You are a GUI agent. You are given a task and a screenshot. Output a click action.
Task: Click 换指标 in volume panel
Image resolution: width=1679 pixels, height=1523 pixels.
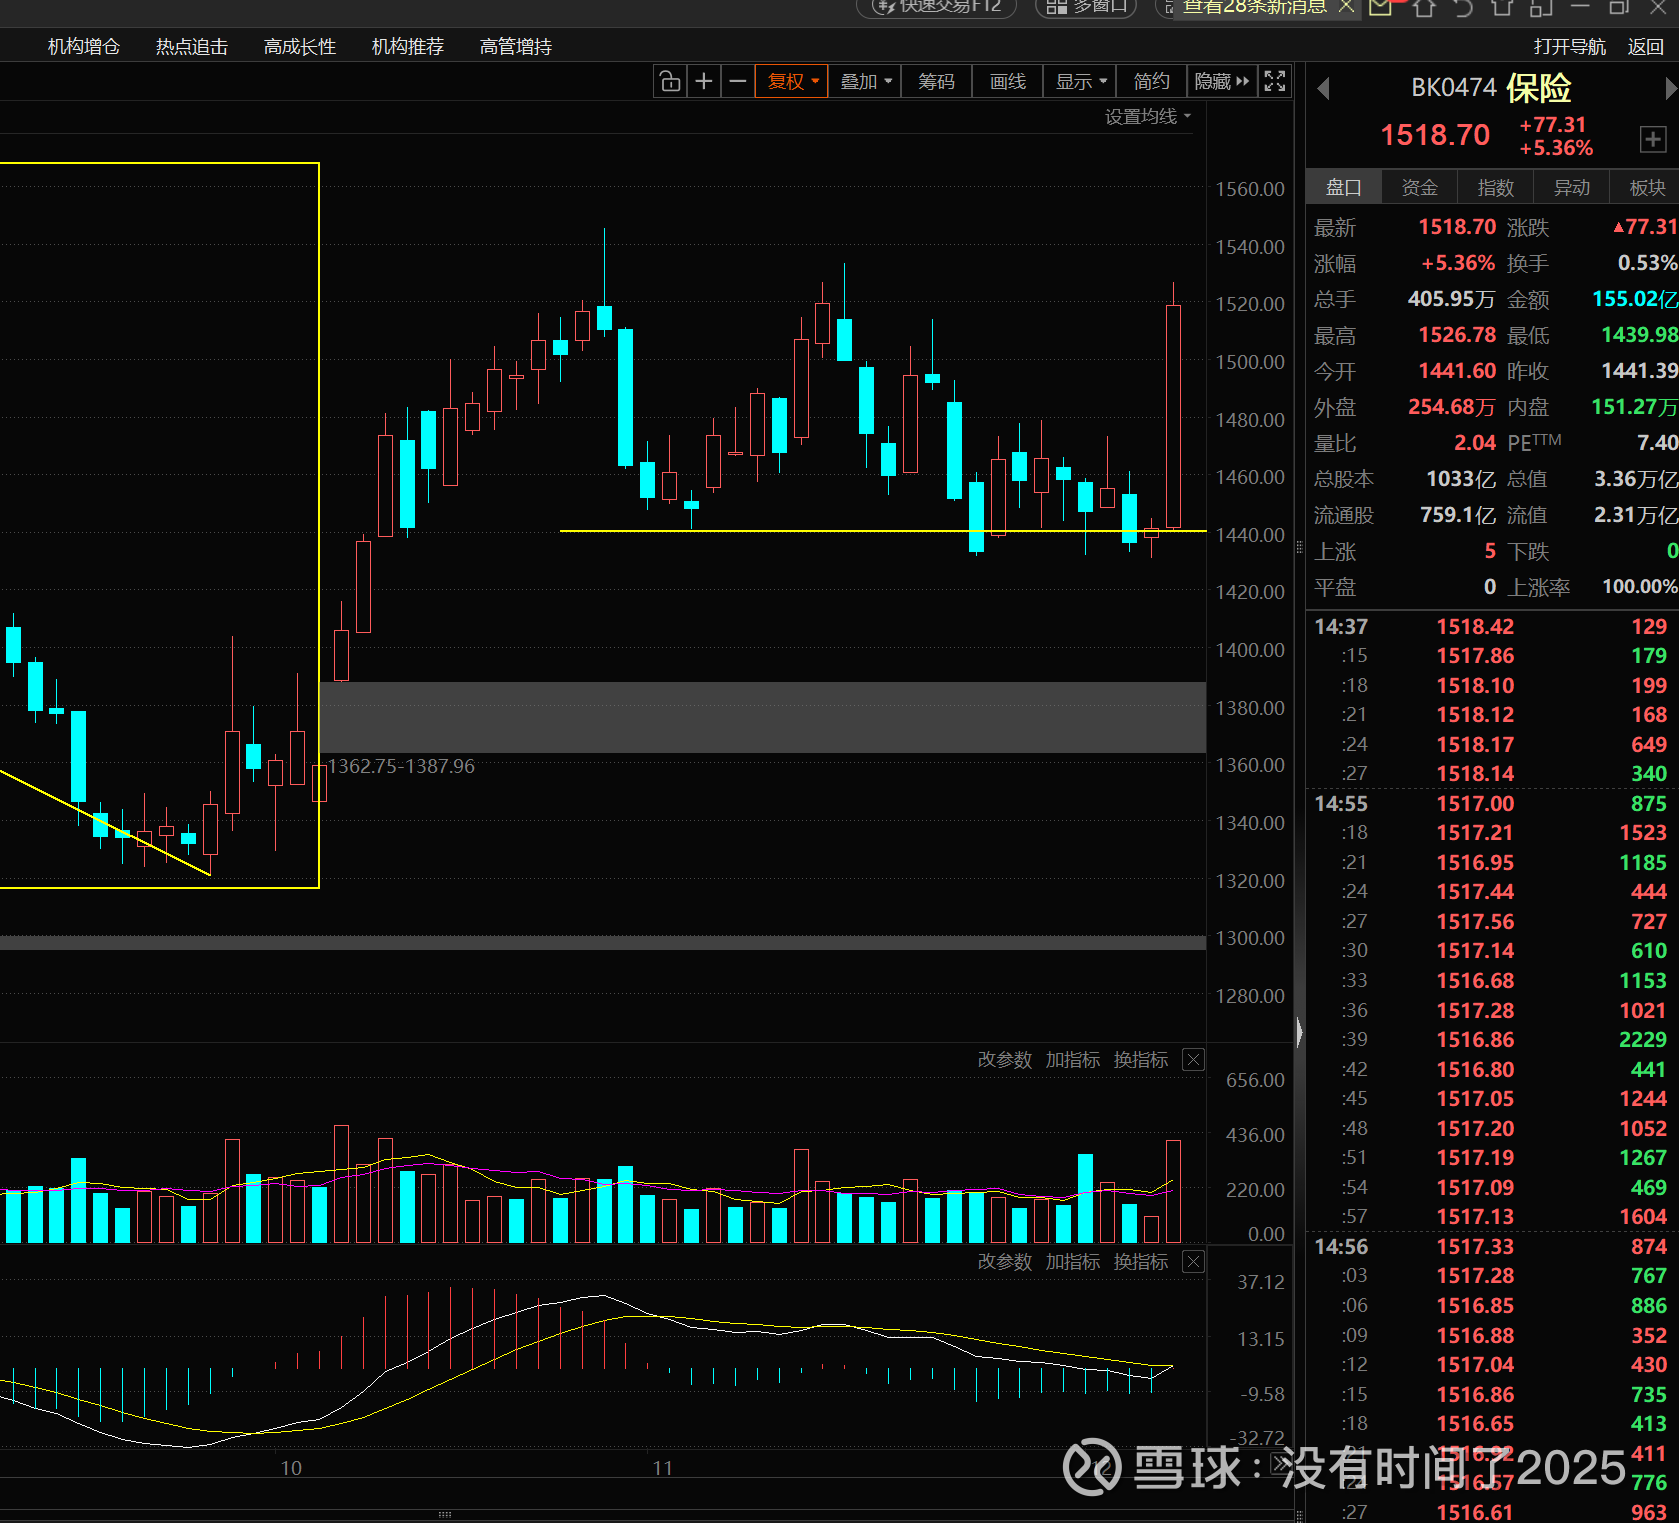1140,1060
